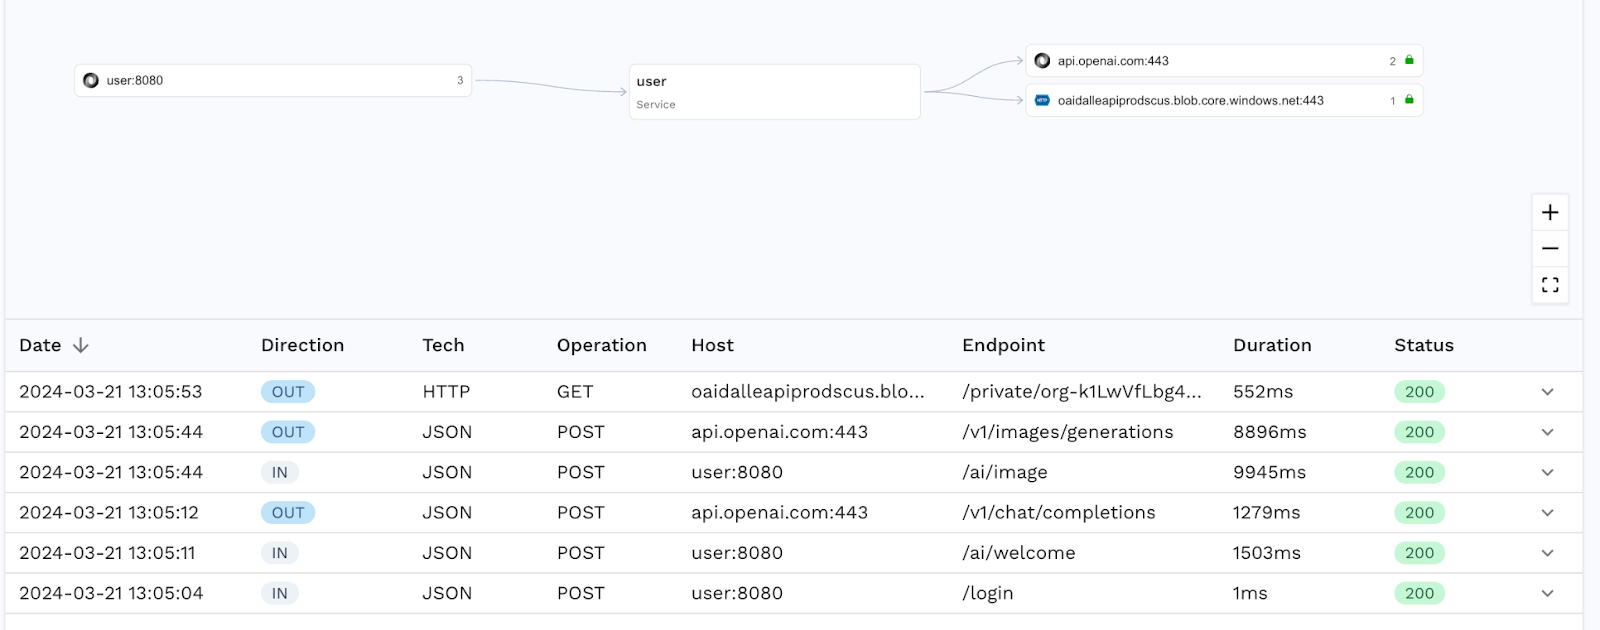This screenshot has height=630, width=1600.
Task: Expand the 13:05:53 GET request row
Action: [x=1547, y=392]
